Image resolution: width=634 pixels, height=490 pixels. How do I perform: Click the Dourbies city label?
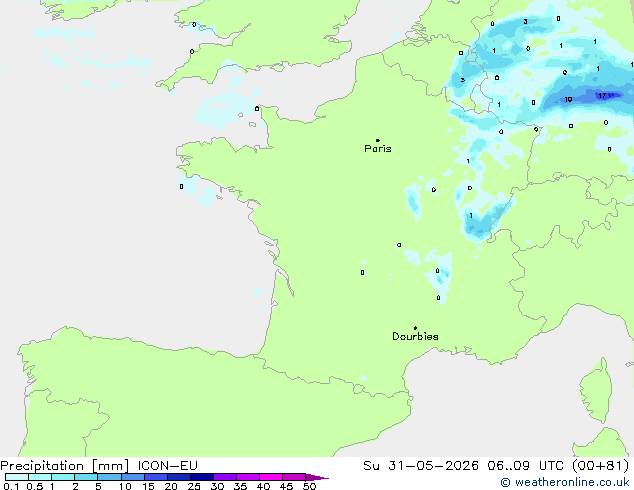[x=415, y=336]
